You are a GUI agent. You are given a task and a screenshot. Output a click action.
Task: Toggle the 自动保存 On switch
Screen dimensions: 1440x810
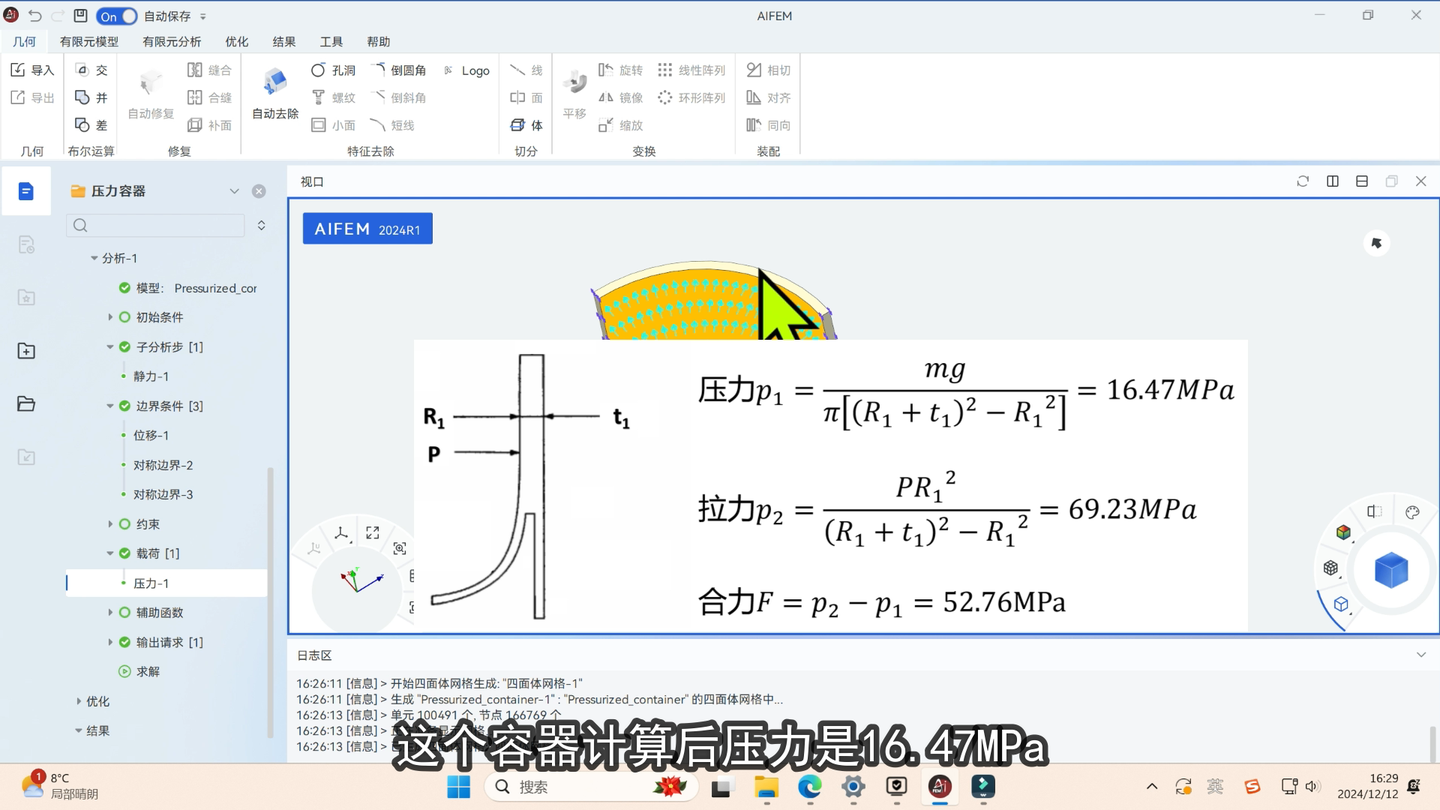click(x=116, y=16)
